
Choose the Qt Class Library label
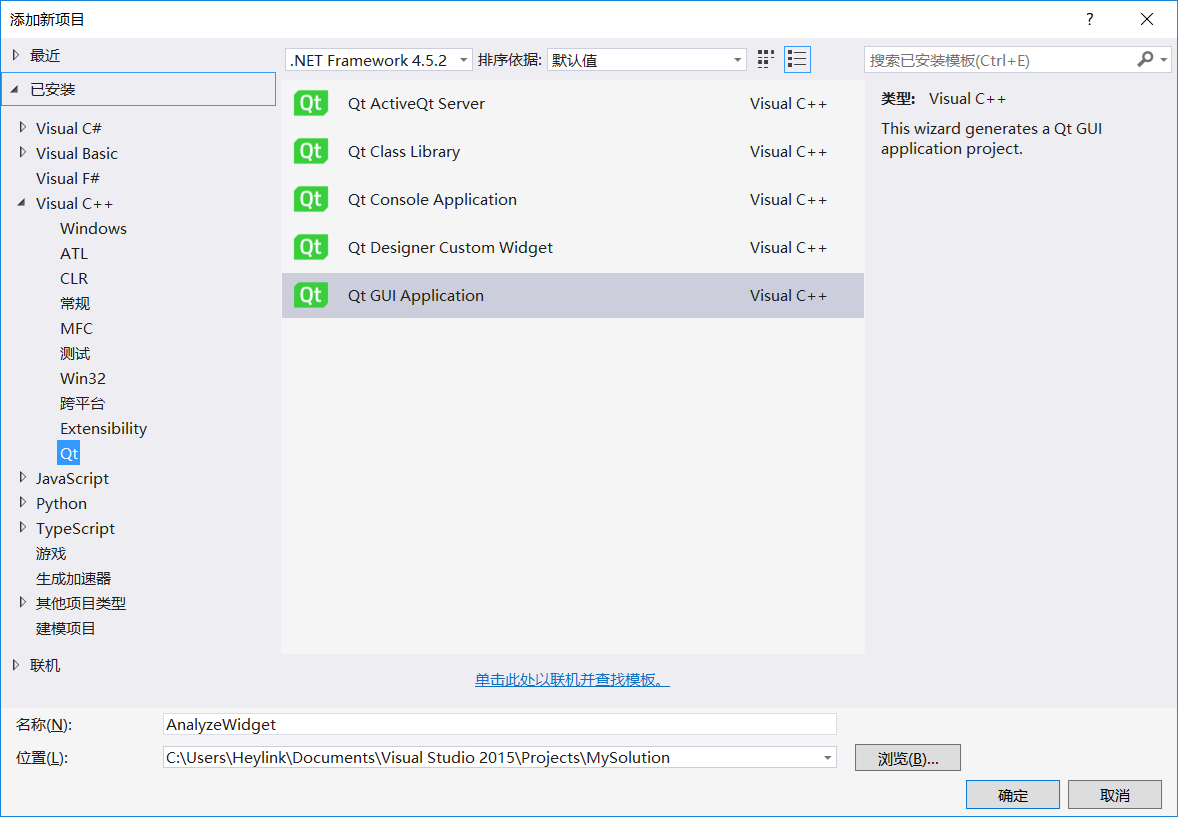tap(403, 151)
